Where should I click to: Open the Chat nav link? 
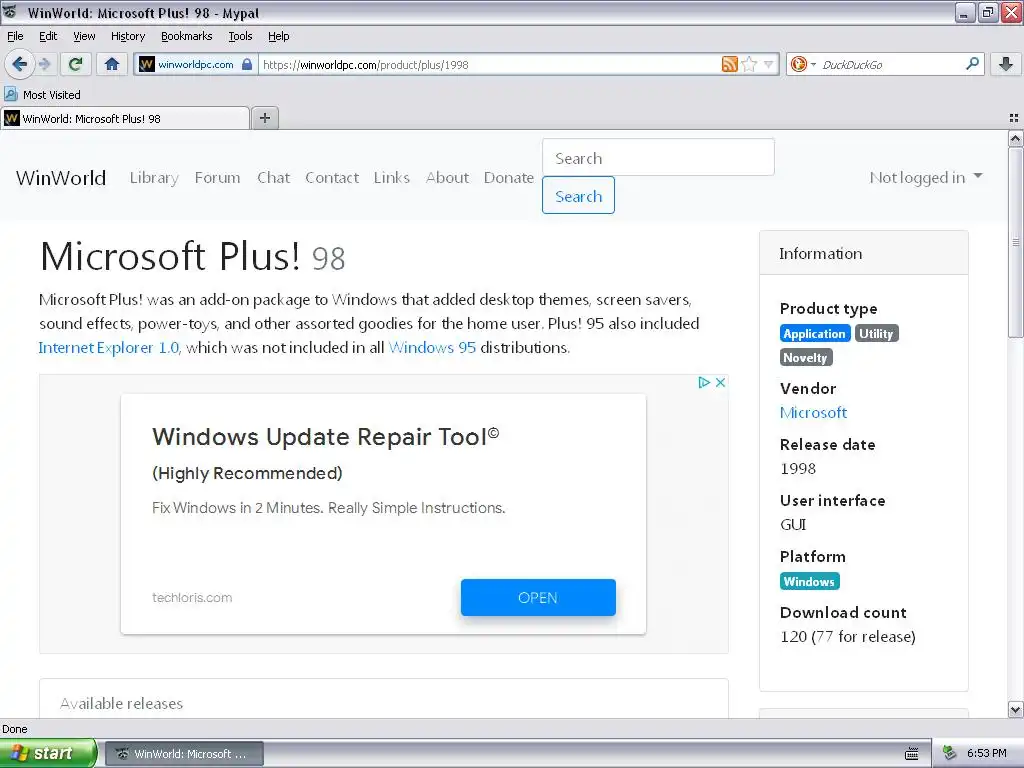pyautogui.click(x=273, y=178)
